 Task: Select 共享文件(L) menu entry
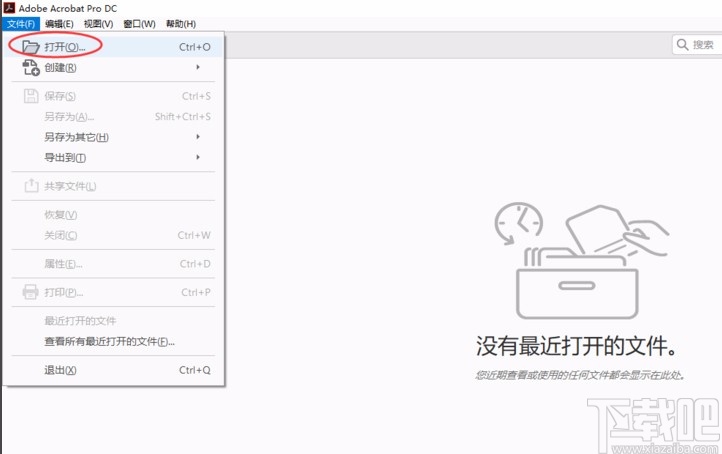click(114, 186)
